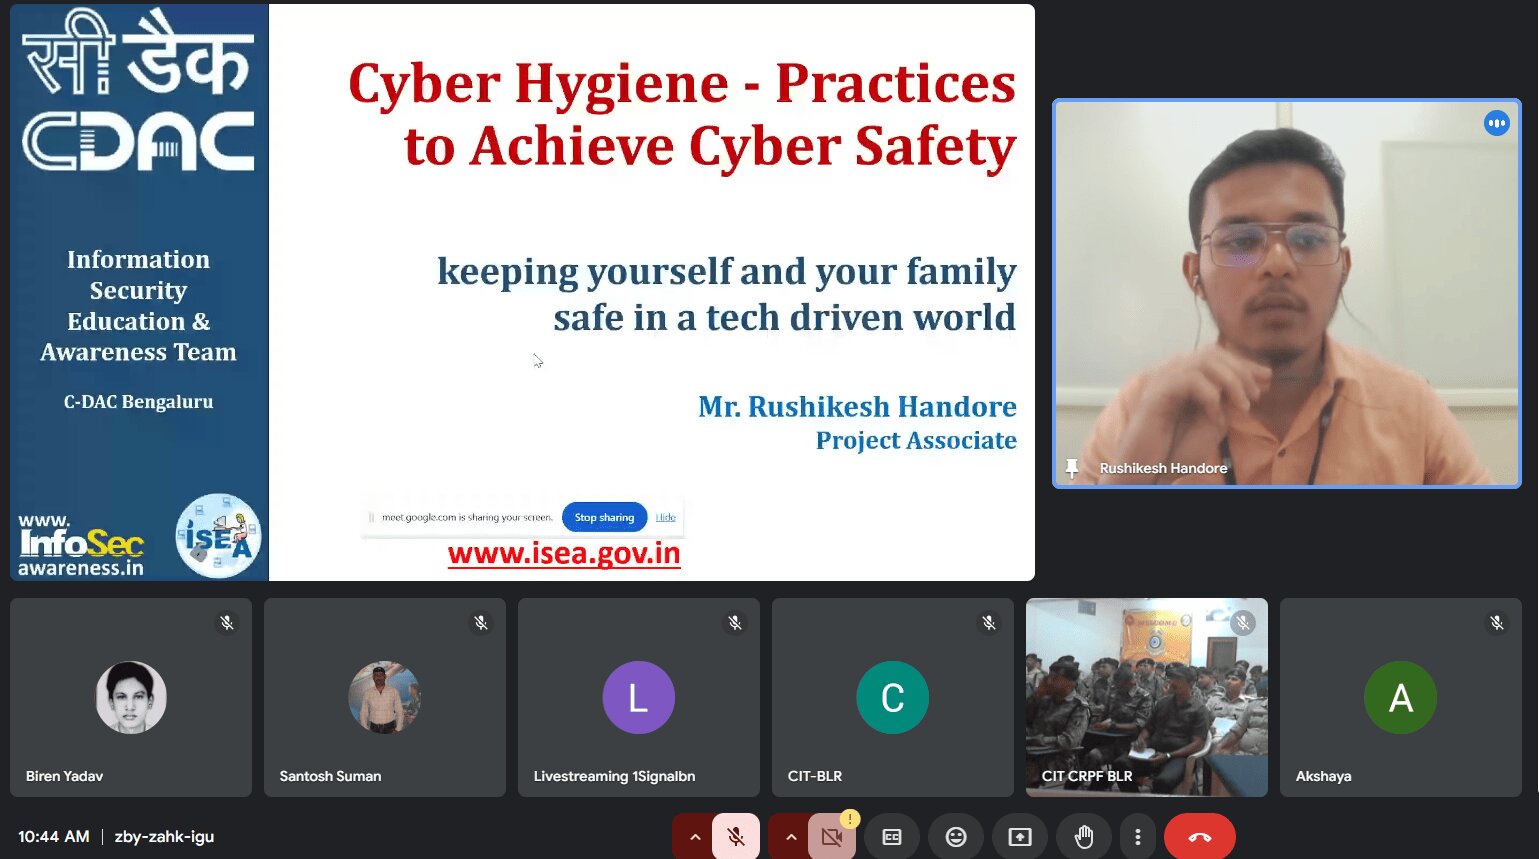Image resolution: width=1539 pixels, height=859 pixels.
Task: Turn on the camera in the call bar
Action: [832, 837]
